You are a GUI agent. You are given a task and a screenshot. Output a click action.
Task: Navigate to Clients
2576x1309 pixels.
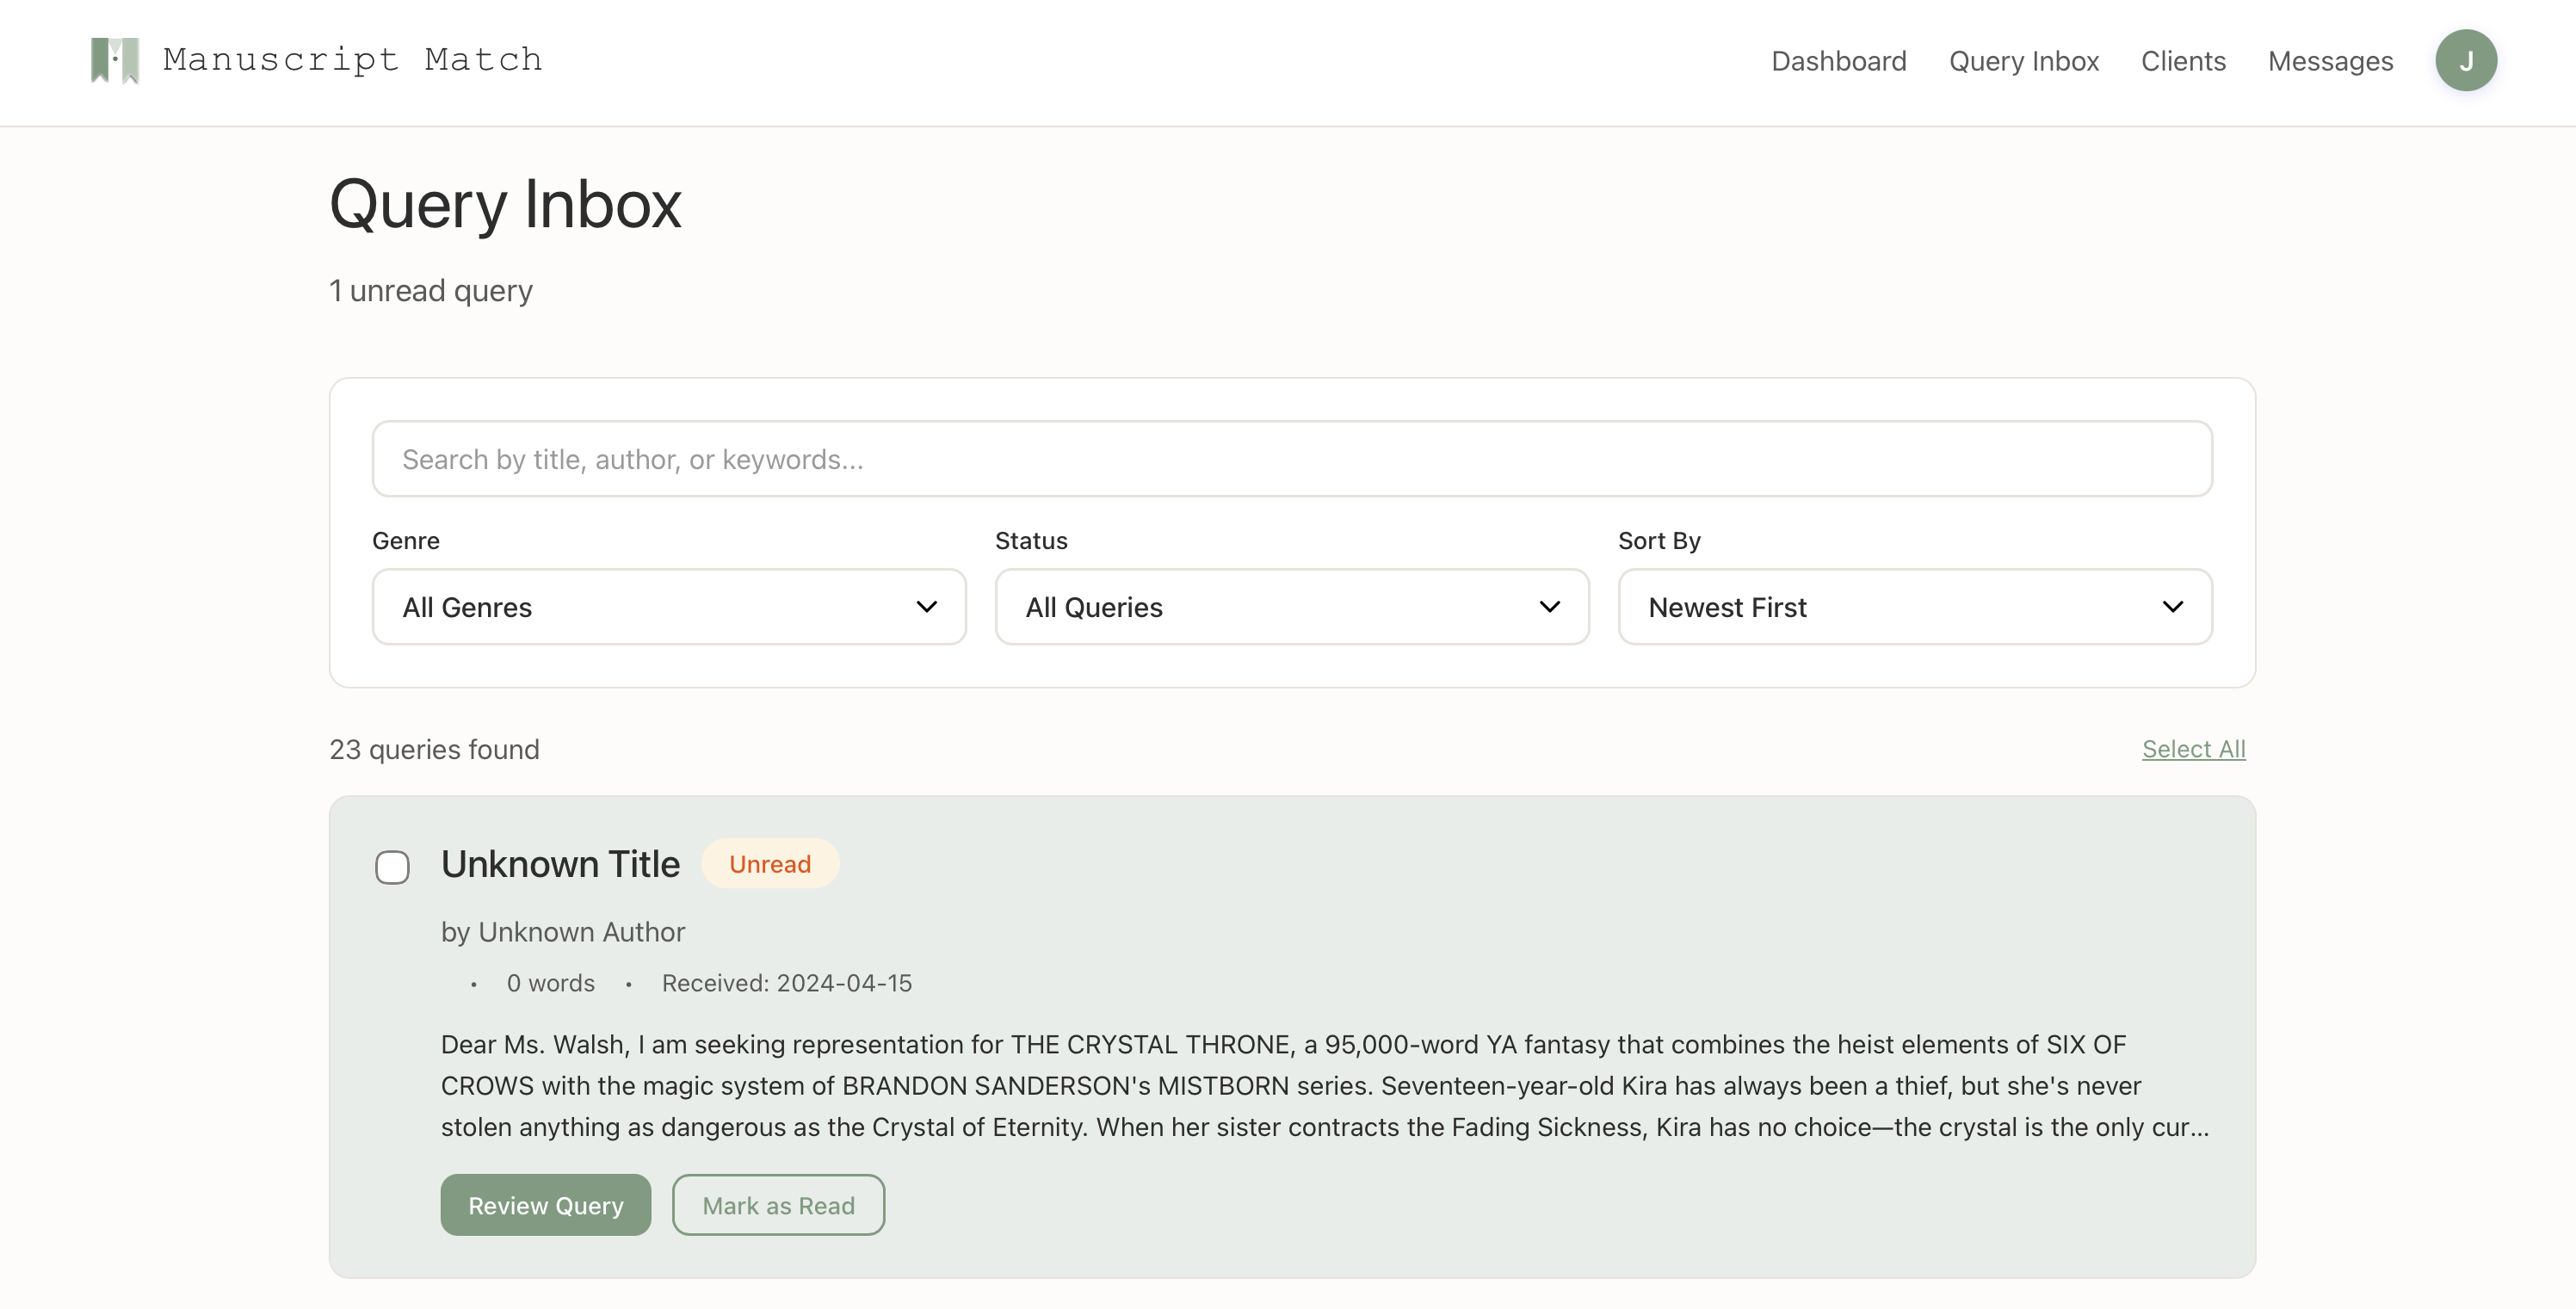click(x=2183, y=61)
